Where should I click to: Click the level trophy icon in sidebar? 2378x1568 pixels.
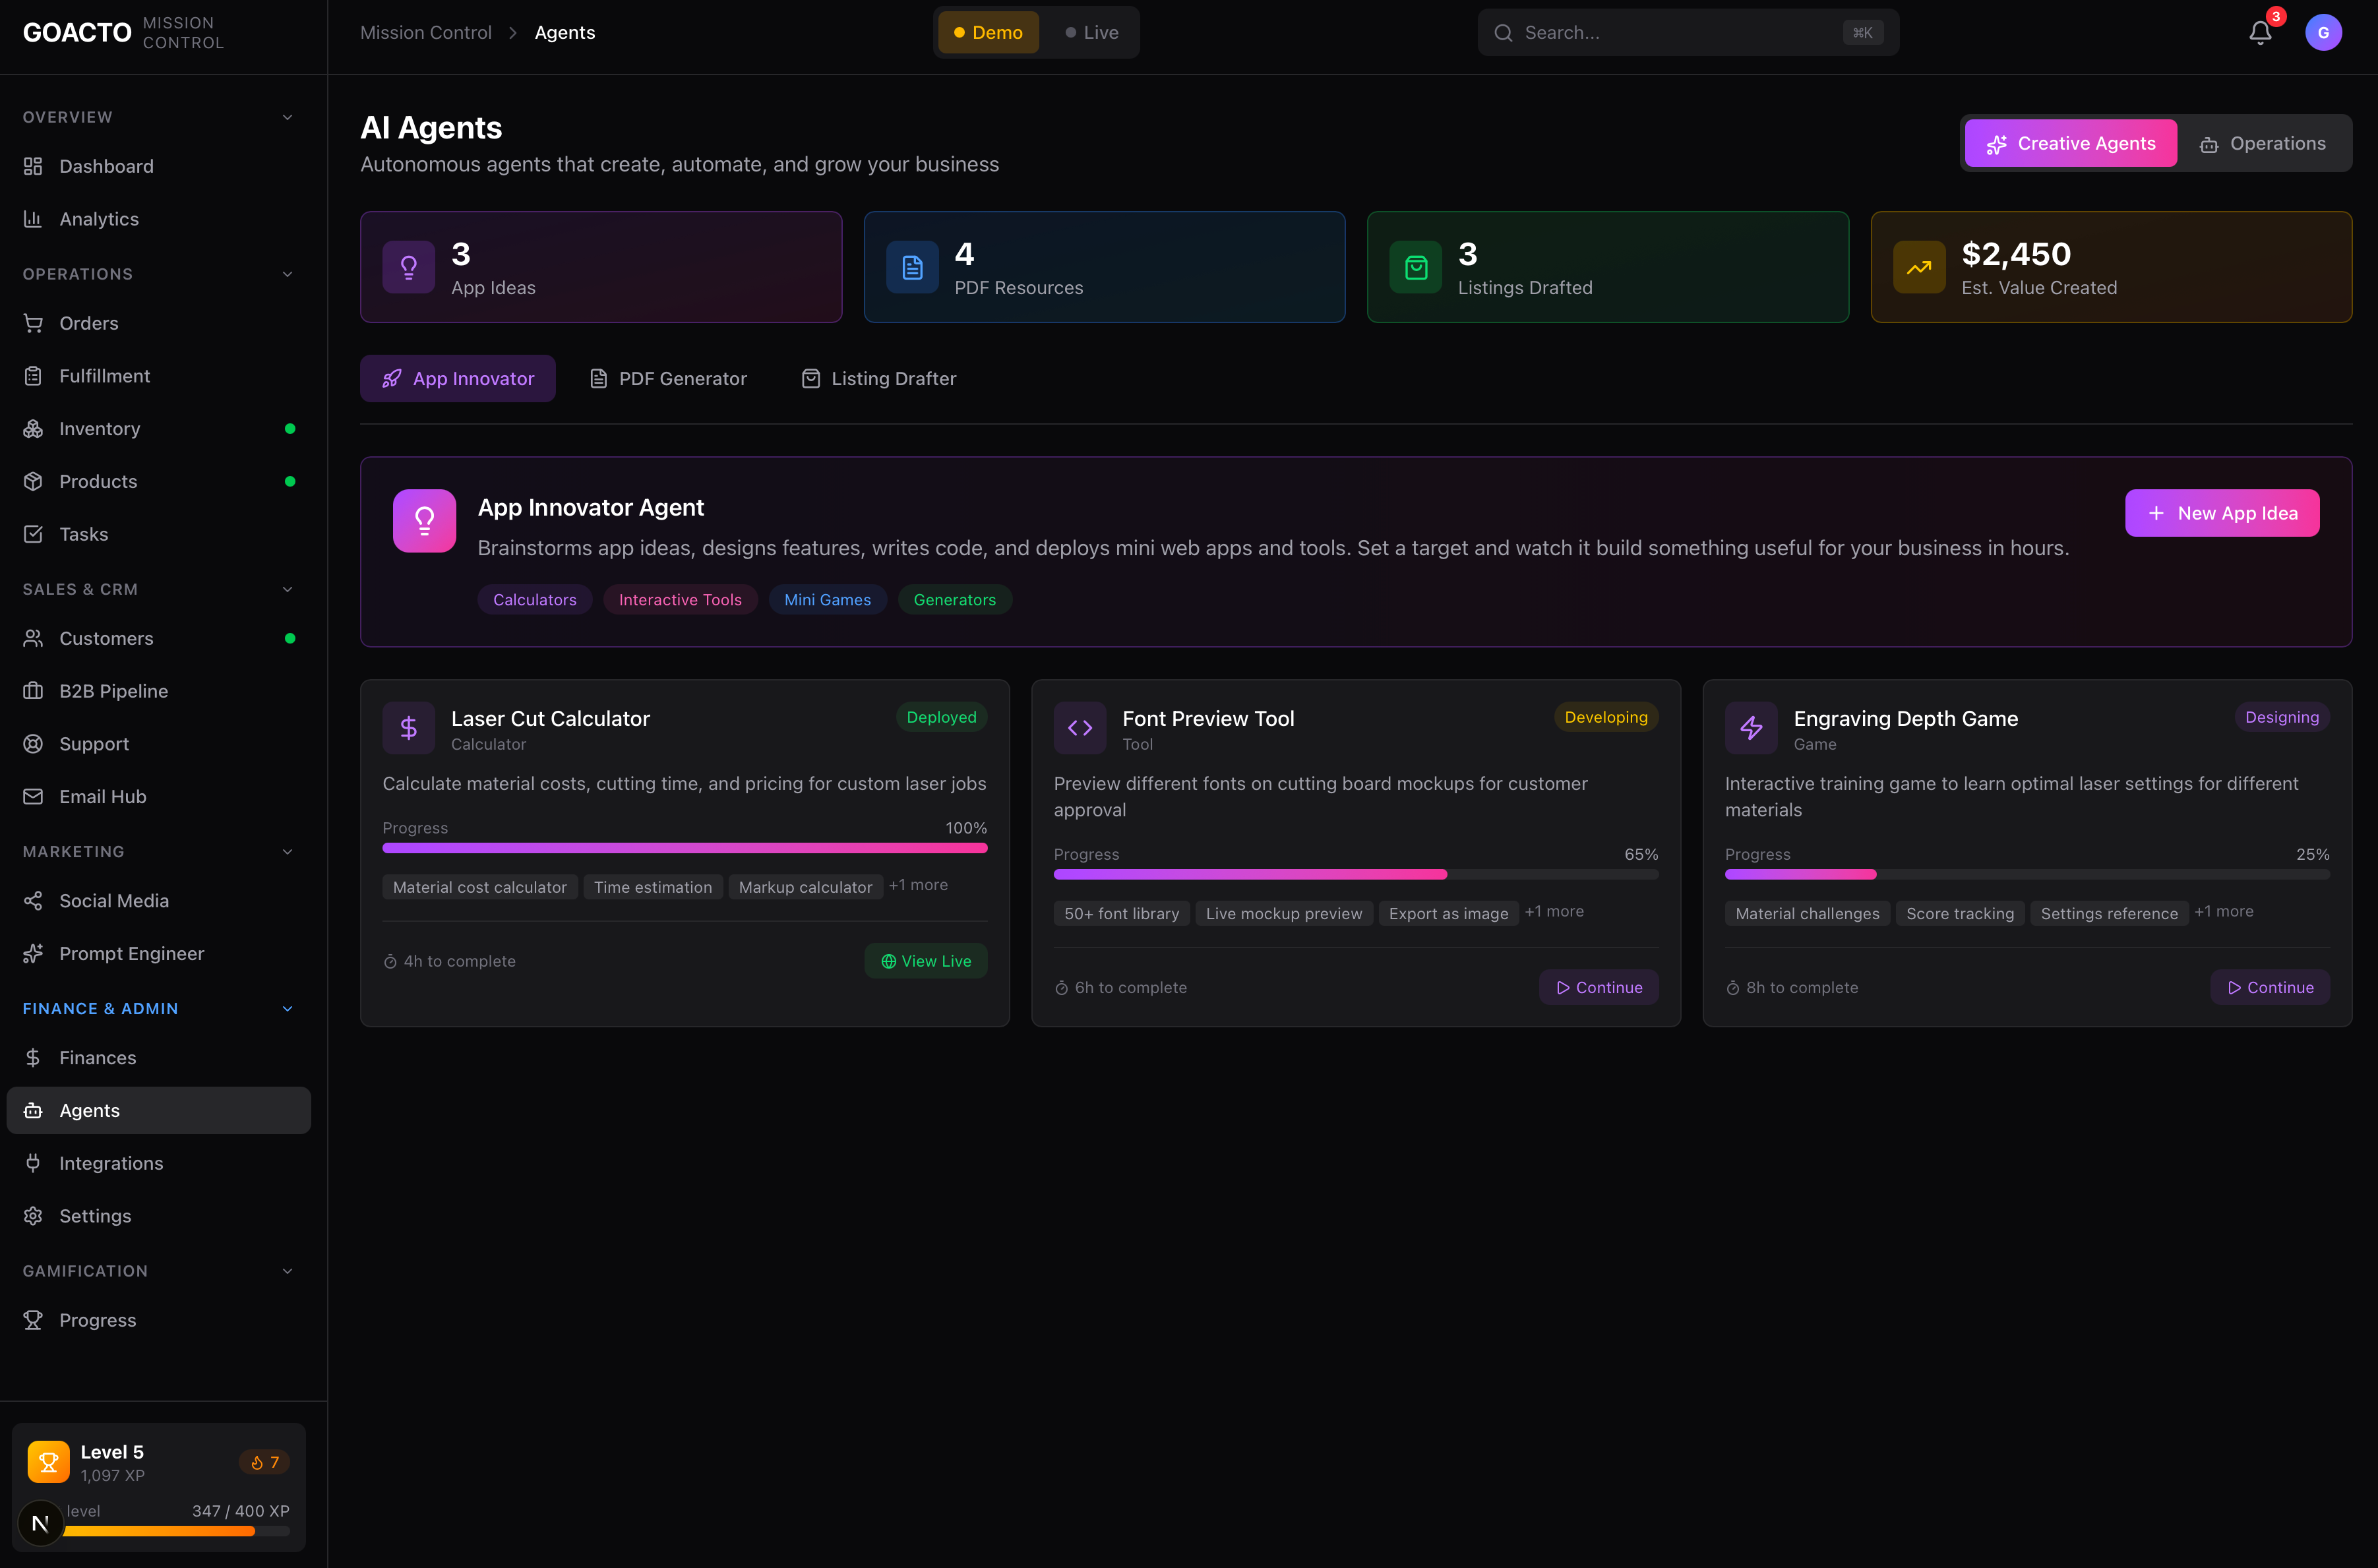(x=48, y=1461)
